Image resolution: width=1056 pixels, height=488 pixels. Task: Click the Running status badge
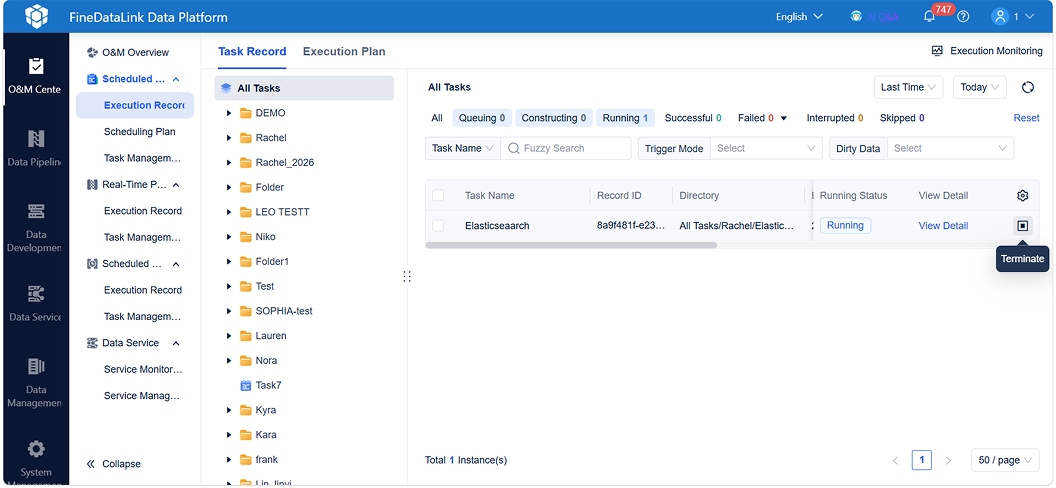coord(845,226)
